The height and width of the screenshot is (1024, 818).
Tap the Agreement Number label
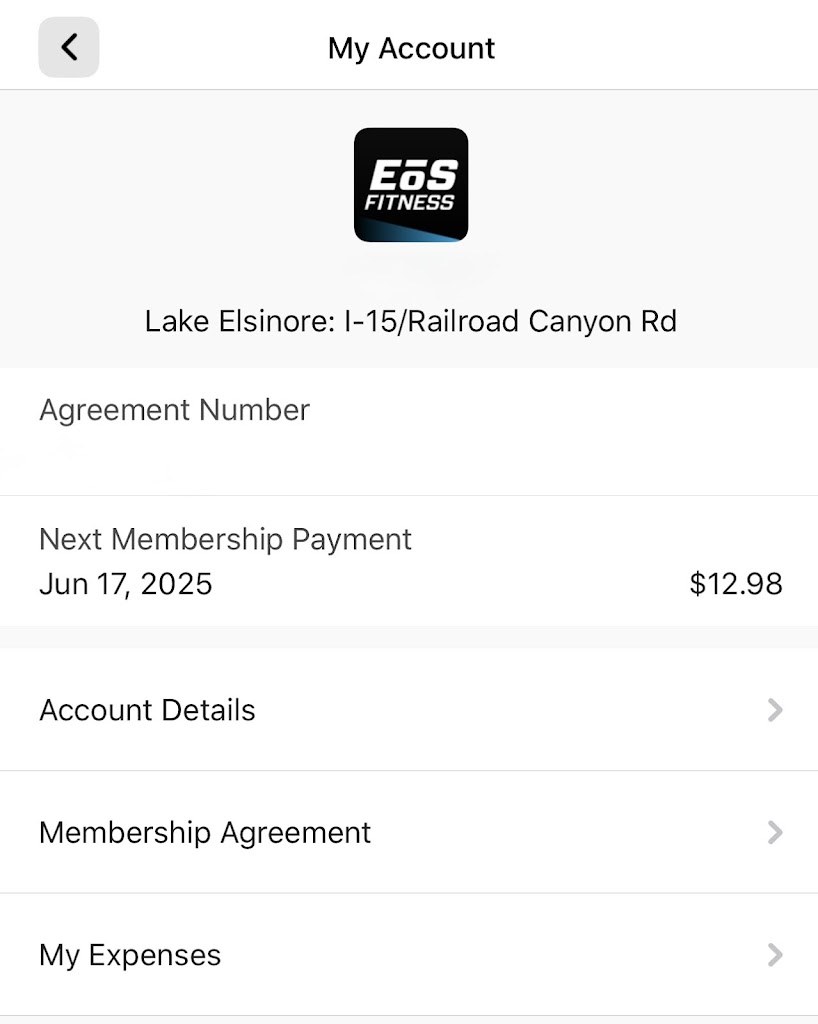pos(174,410)
